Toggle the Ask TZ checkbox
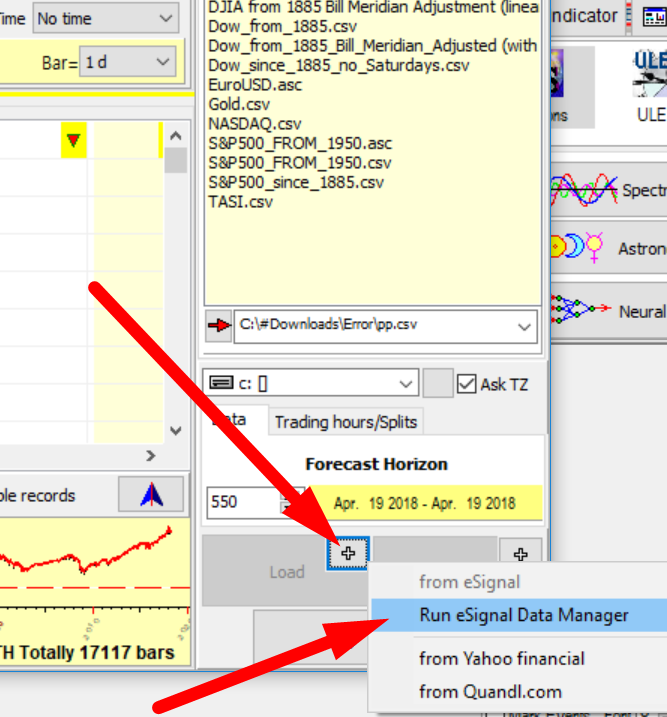The height and width of the screenshot is (717, 667). tap(467, 383)
